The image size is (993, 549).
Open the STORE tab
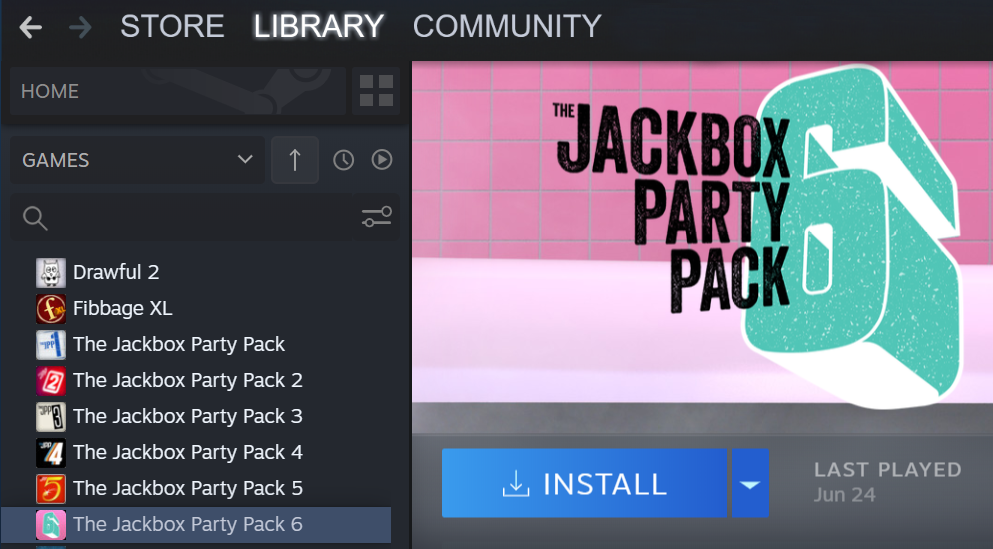pyautogui.click(x=172, y=26)
